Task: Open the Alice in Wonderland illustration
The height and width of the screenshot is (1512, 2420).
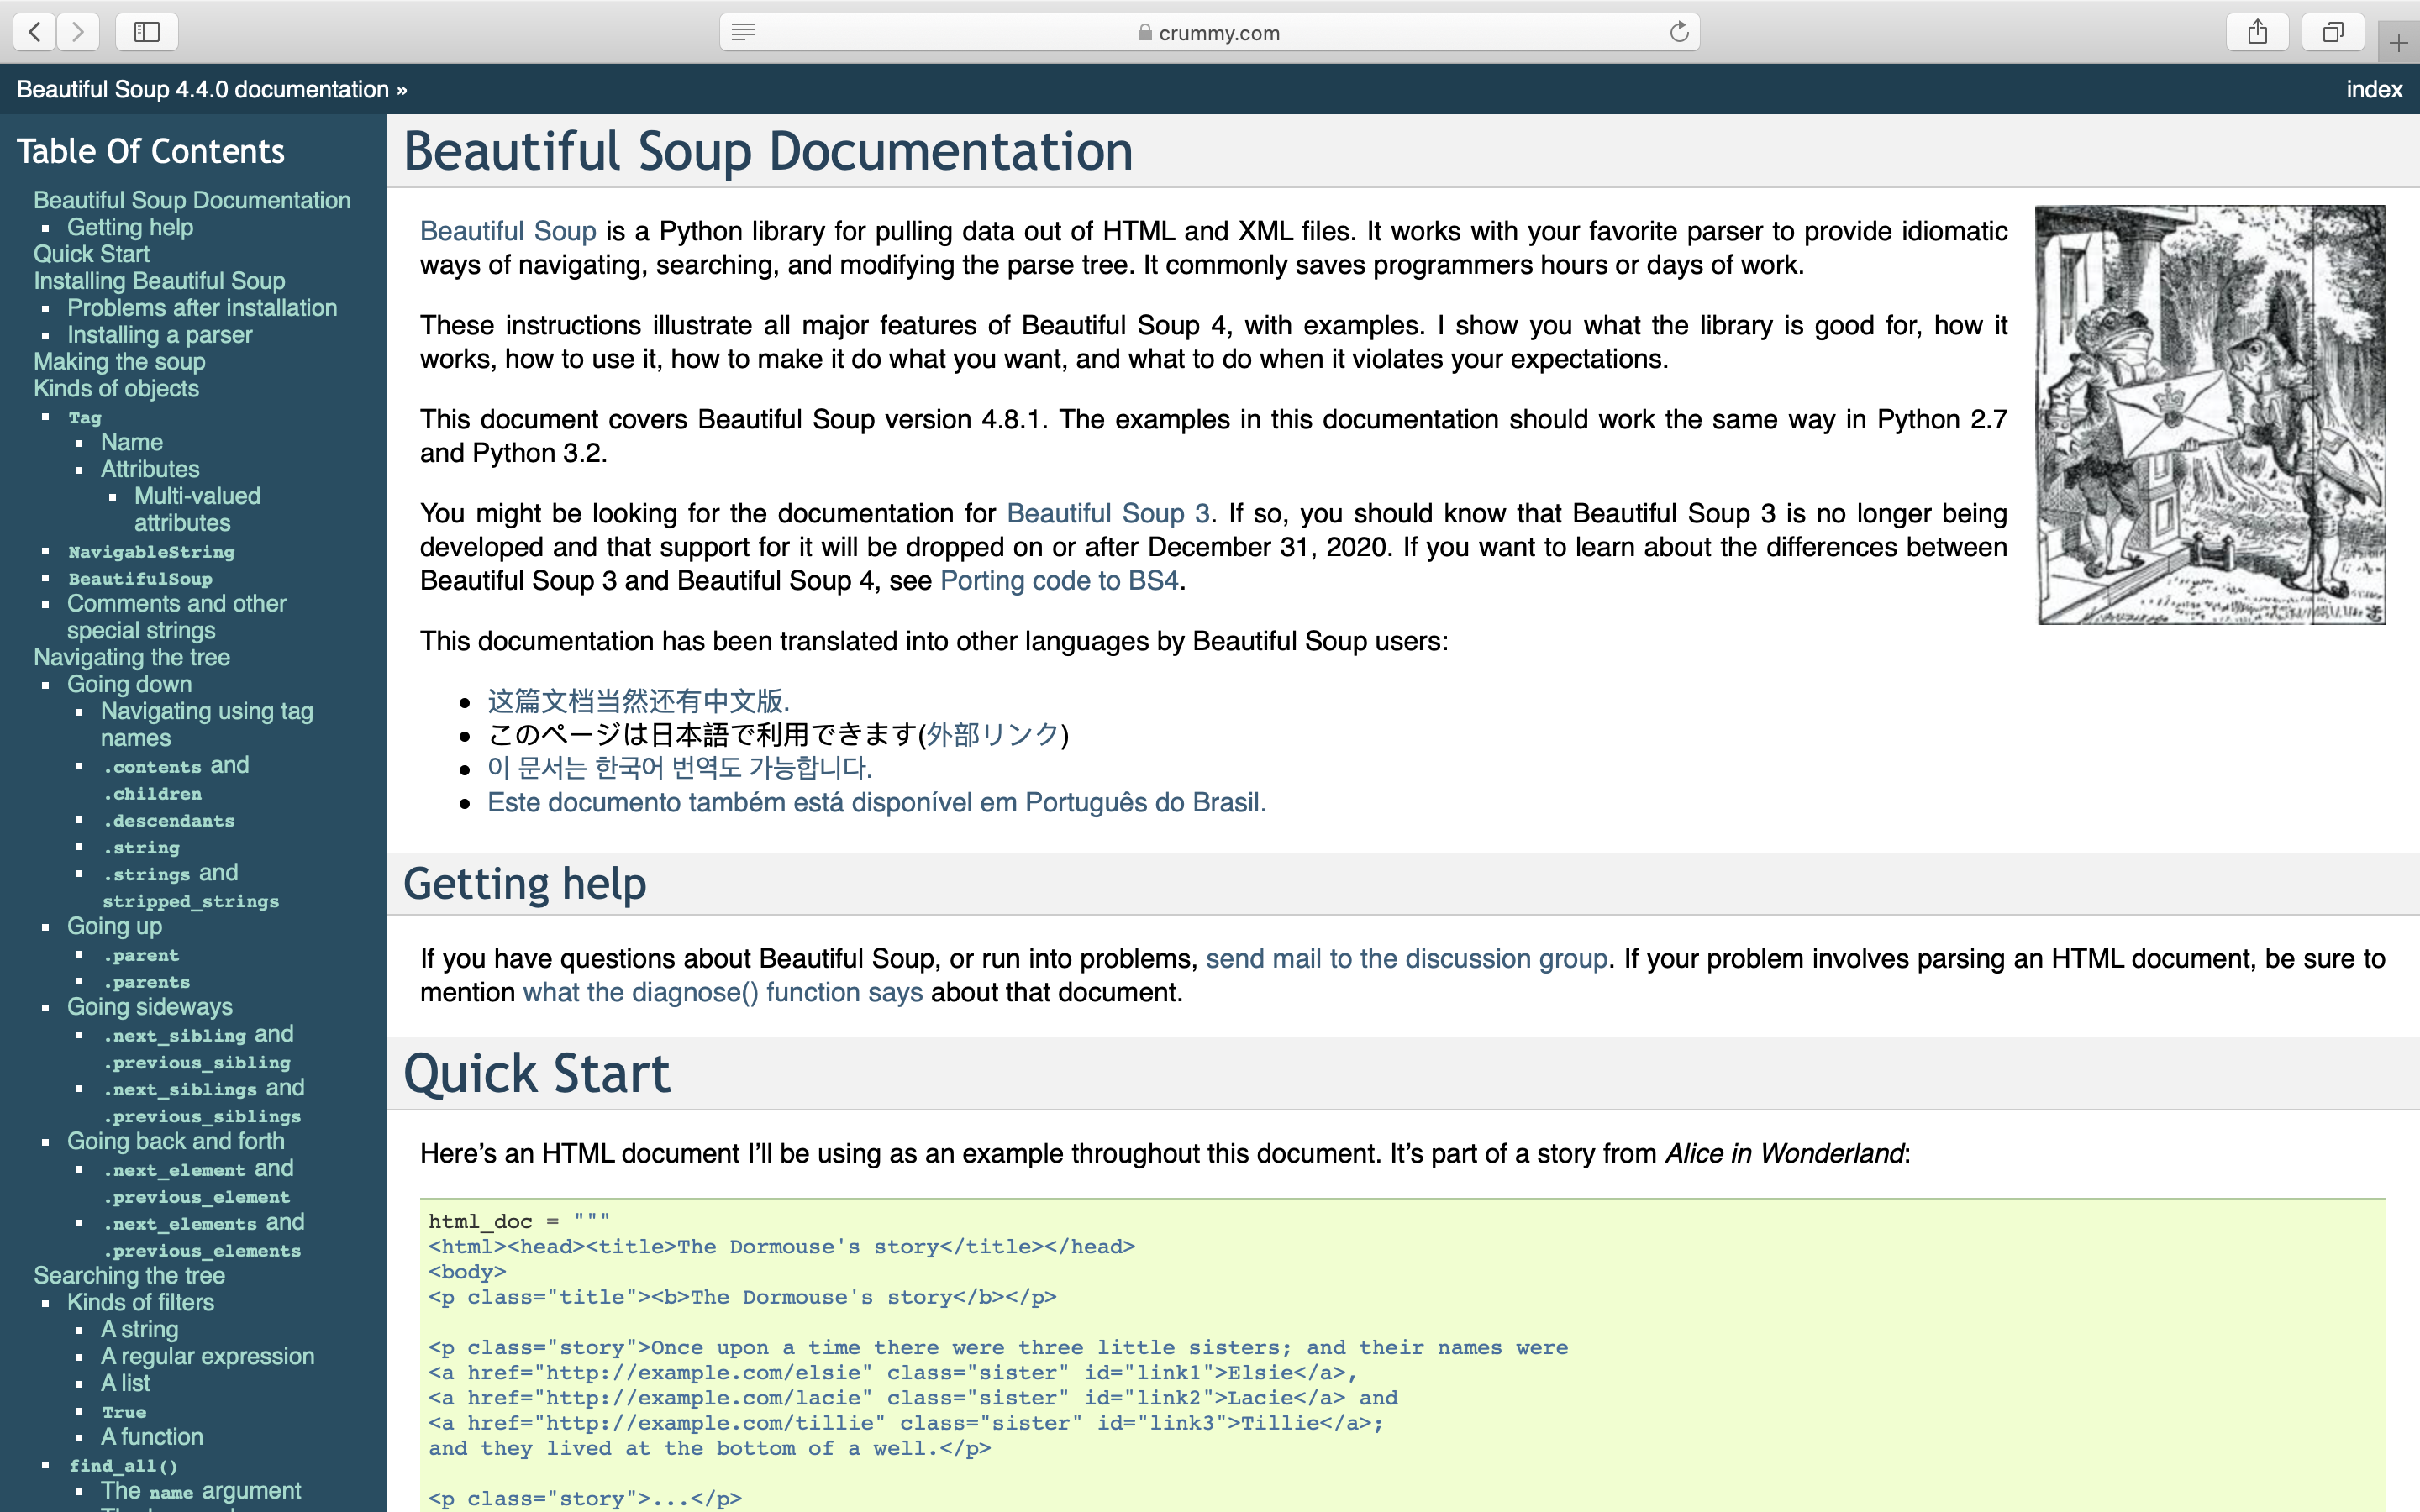Action: click(x=2211, y=415)
